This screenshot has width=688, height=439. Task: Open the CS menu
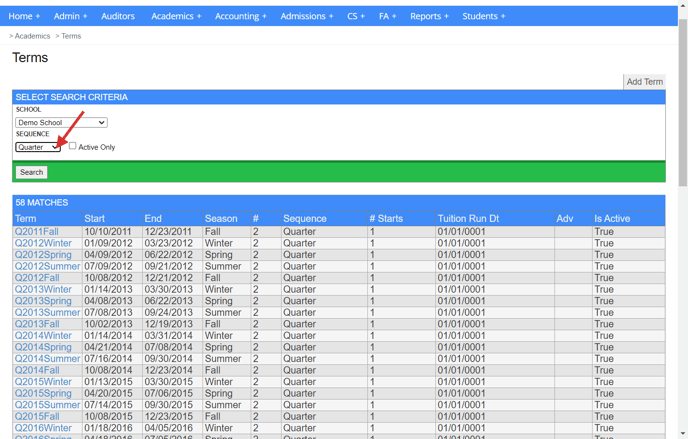coord(356,16)
